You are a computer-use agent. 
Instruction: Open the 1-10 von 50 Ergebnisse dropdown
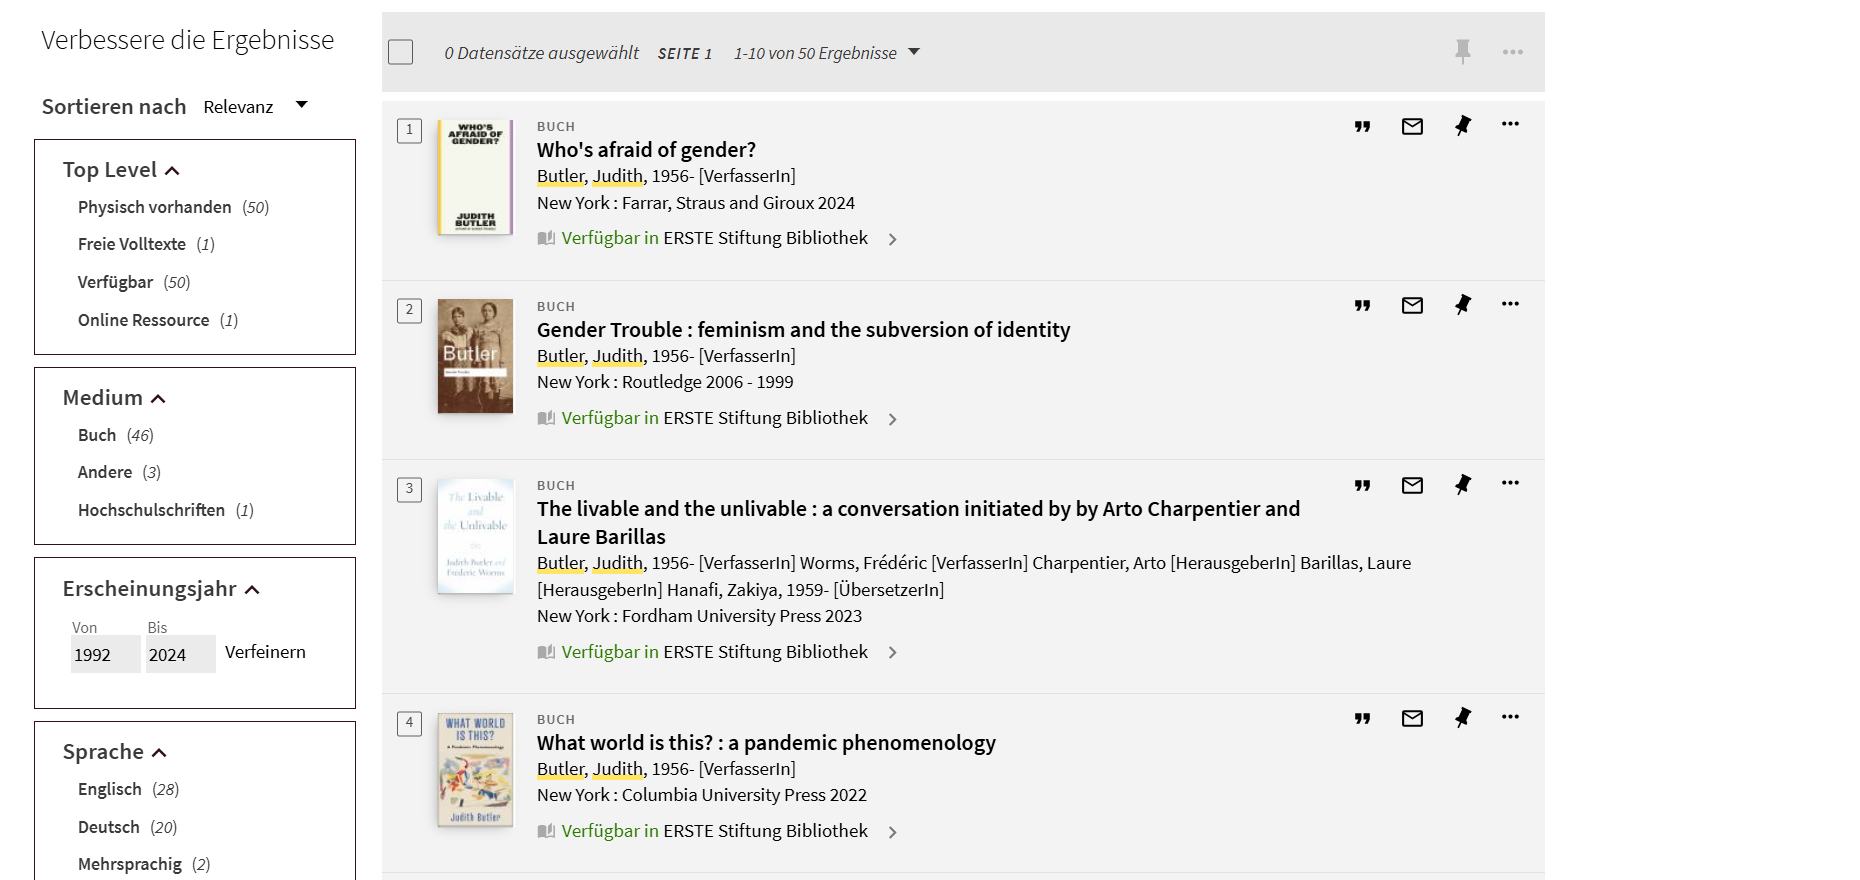pos(826,53)
